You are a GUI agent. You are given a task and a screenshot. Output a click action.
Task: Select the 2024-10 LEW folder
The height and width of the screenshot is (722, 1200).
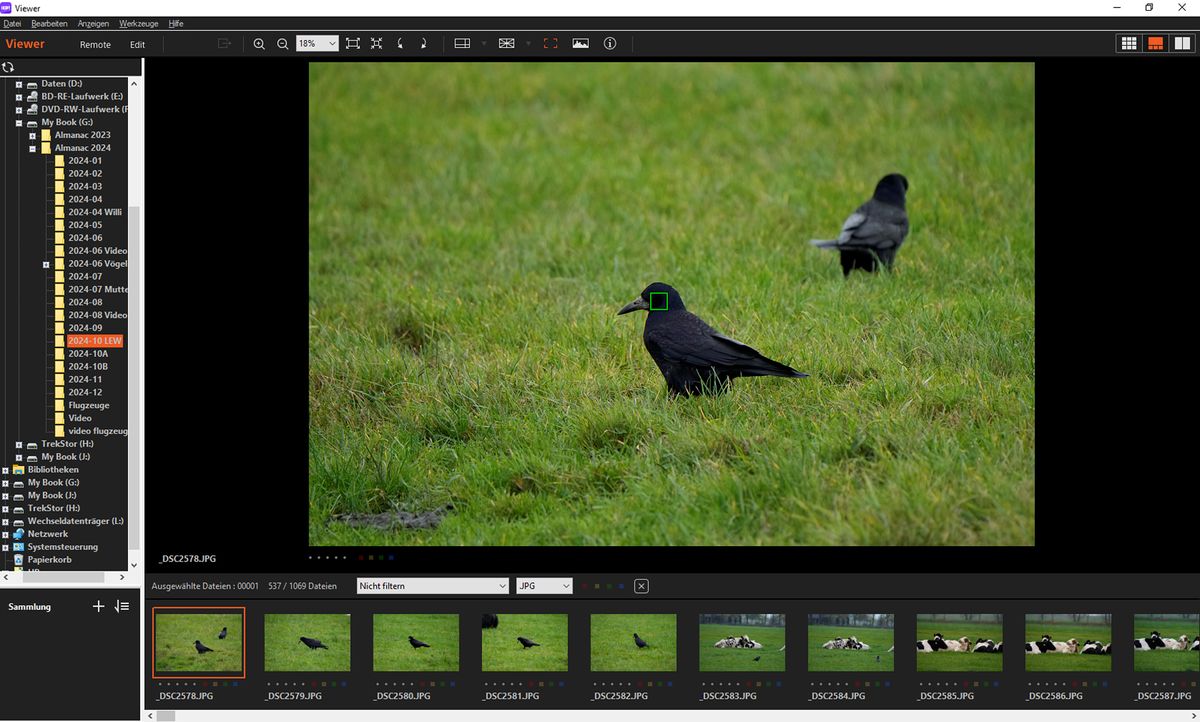tap(94, 340)
